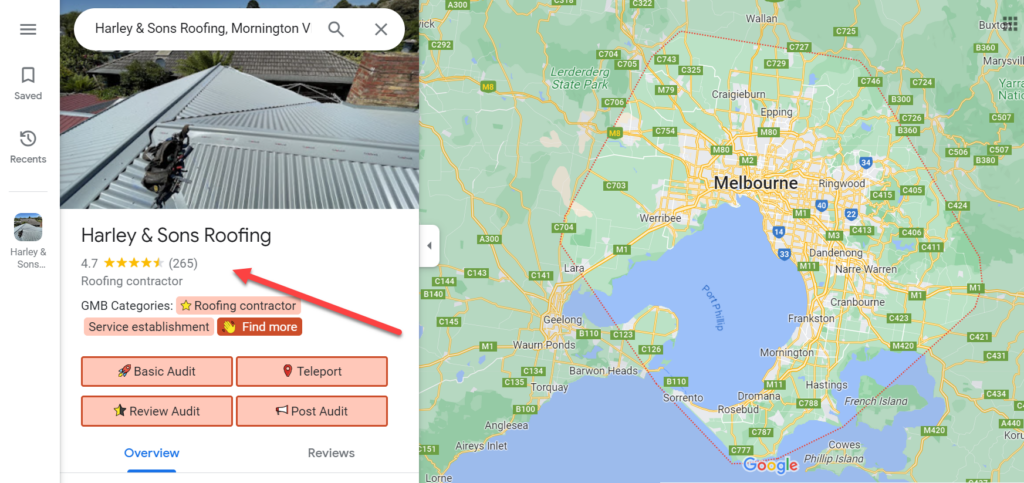Open the Review Audit button
The height and width of the screenshot is (483, 1024).
coord(157,411)
